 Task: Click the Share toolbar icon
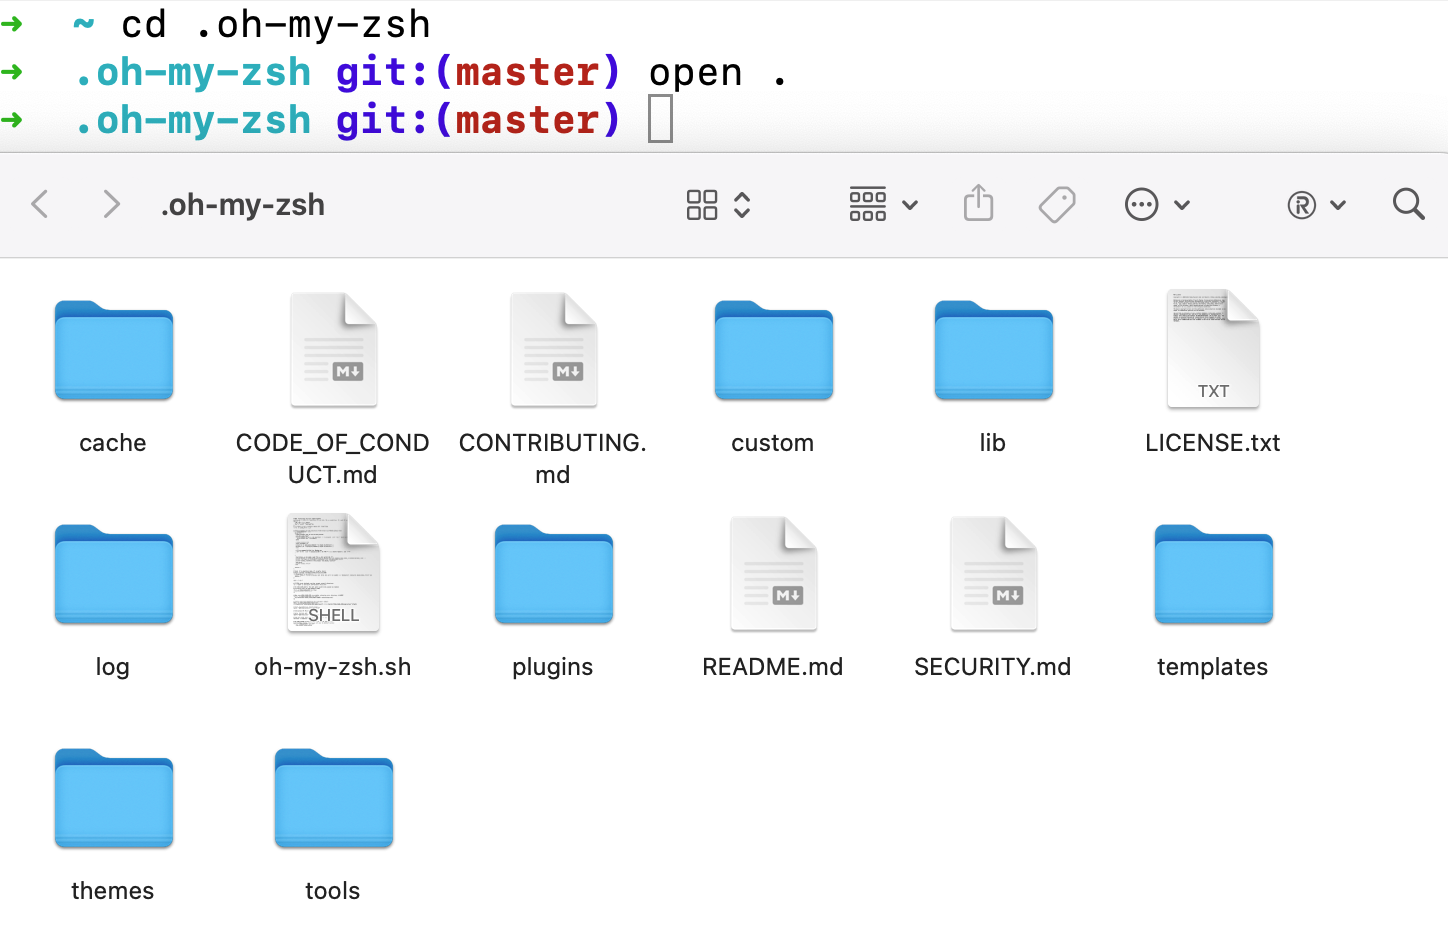point(979,203)
